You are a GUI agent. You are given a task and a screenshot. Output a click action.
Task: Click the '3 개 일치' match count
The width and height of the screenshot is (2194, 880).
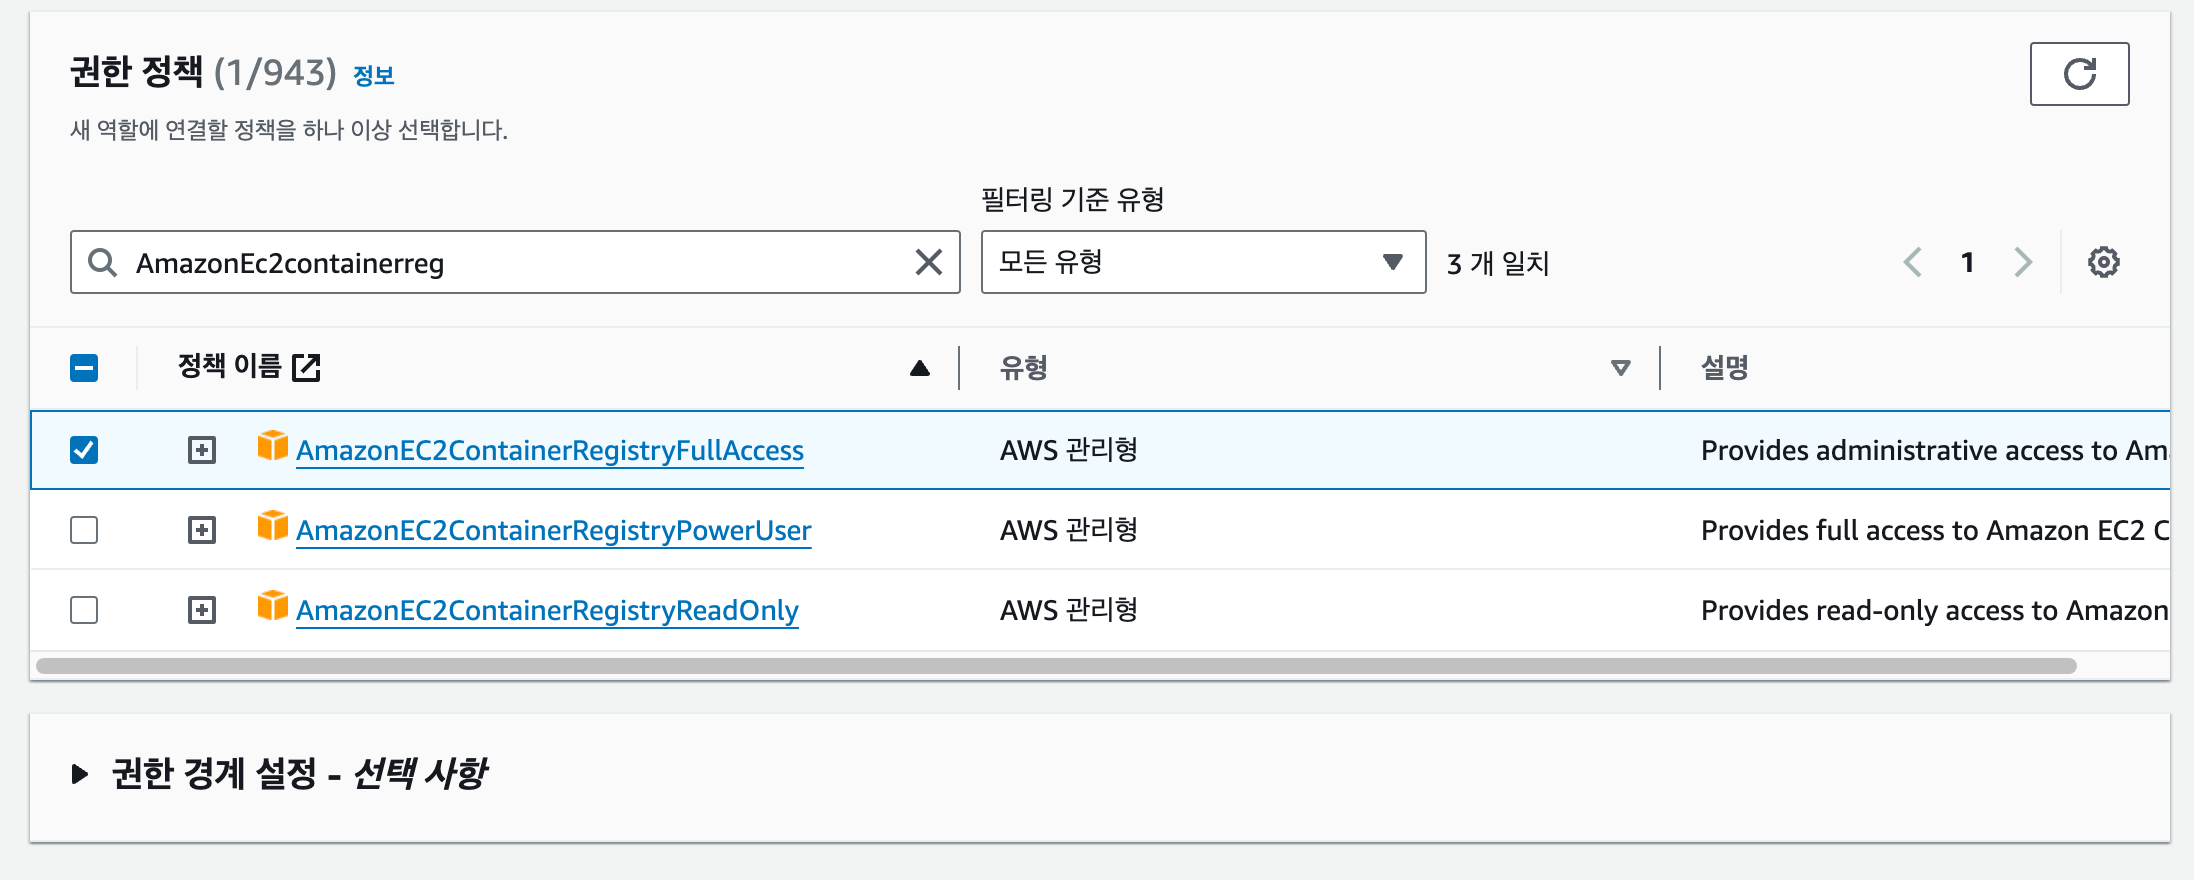click(x=1498, y=263)
